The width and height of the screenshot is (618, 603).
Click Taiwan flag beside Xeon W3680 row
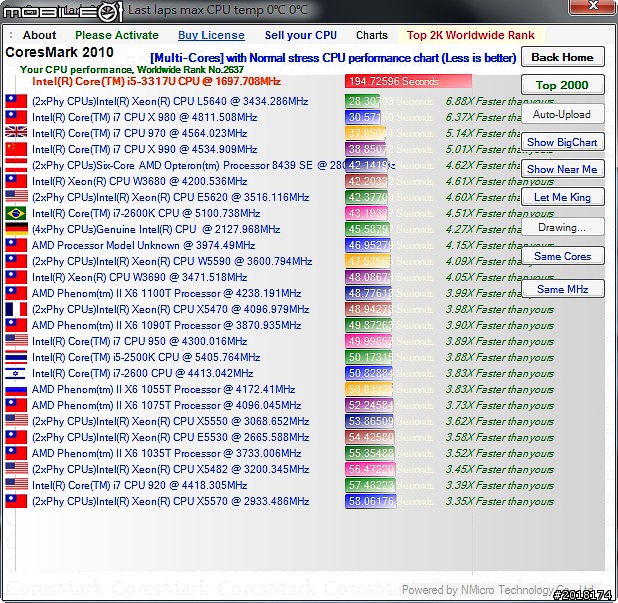(16, 181)
